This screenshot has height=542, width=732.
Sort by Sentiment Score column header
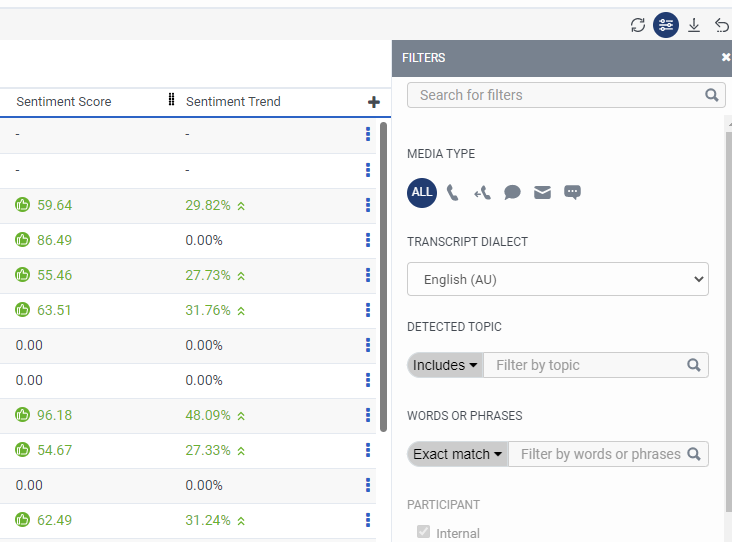coord(63,102)
